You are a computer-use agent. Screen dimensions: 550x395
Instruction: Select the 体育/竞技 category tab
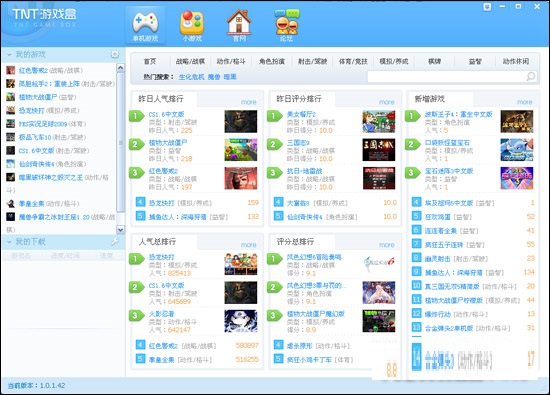pos(353,61)
